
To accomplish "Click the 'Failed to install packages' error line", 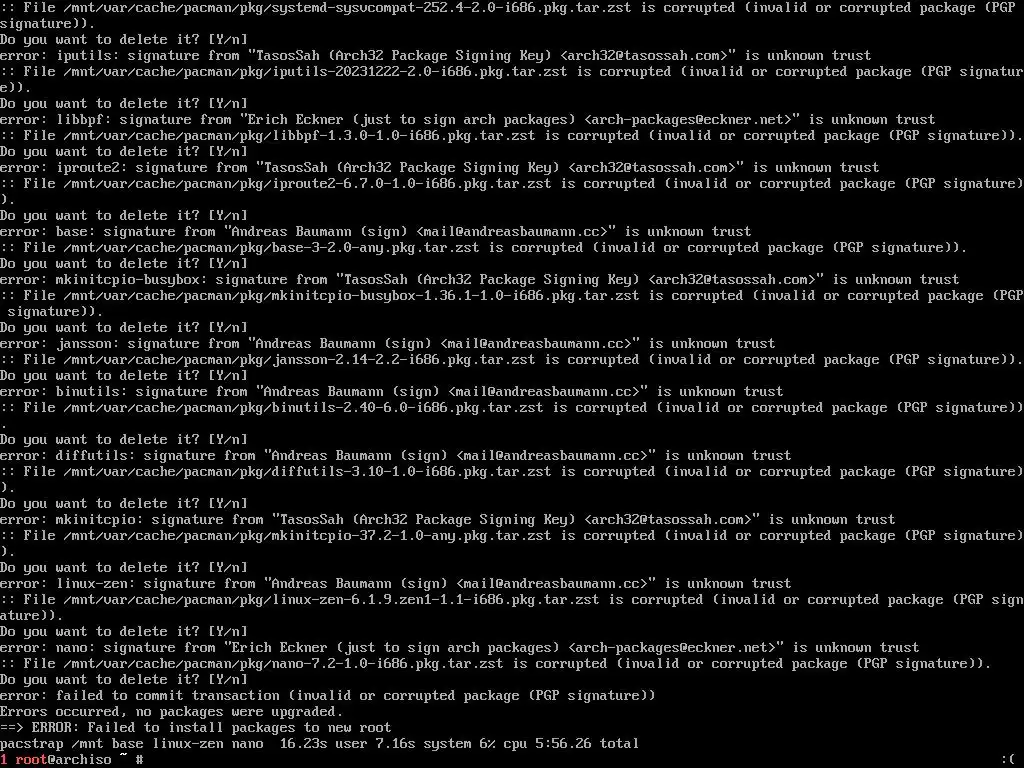I will pyautogui.click(x=195, y=728).
